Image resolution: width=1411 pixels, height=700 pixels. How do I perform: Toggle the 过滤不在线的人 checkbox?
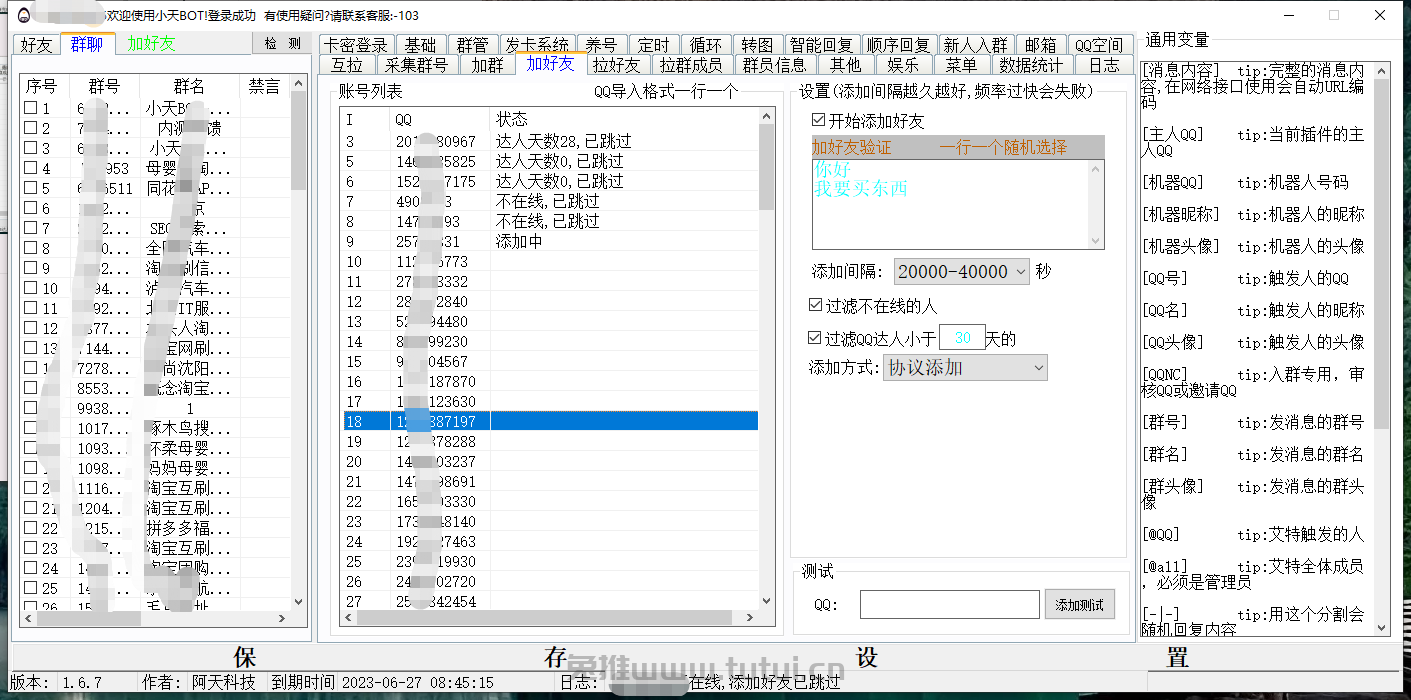click(x=815, y=305)
